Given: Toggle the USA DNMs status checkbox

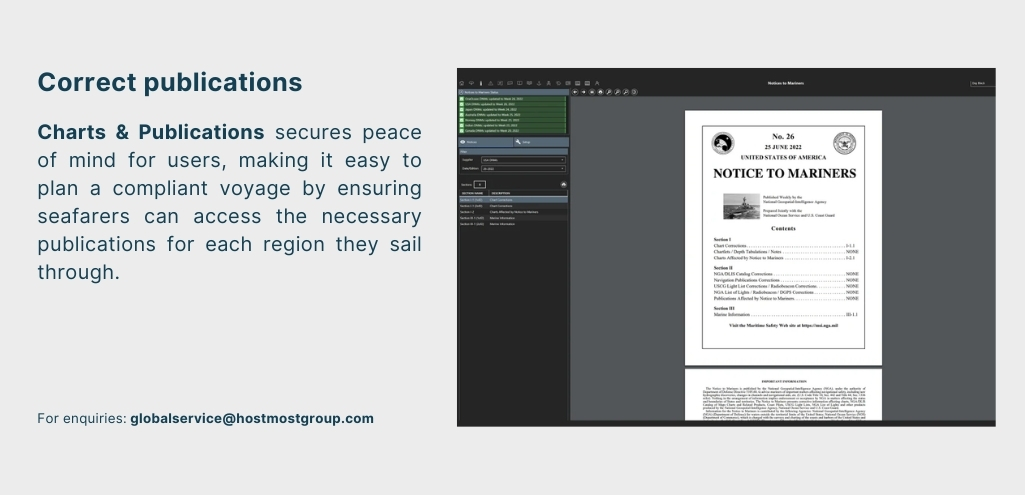Looking at the screenshot, I should [462, 105].
